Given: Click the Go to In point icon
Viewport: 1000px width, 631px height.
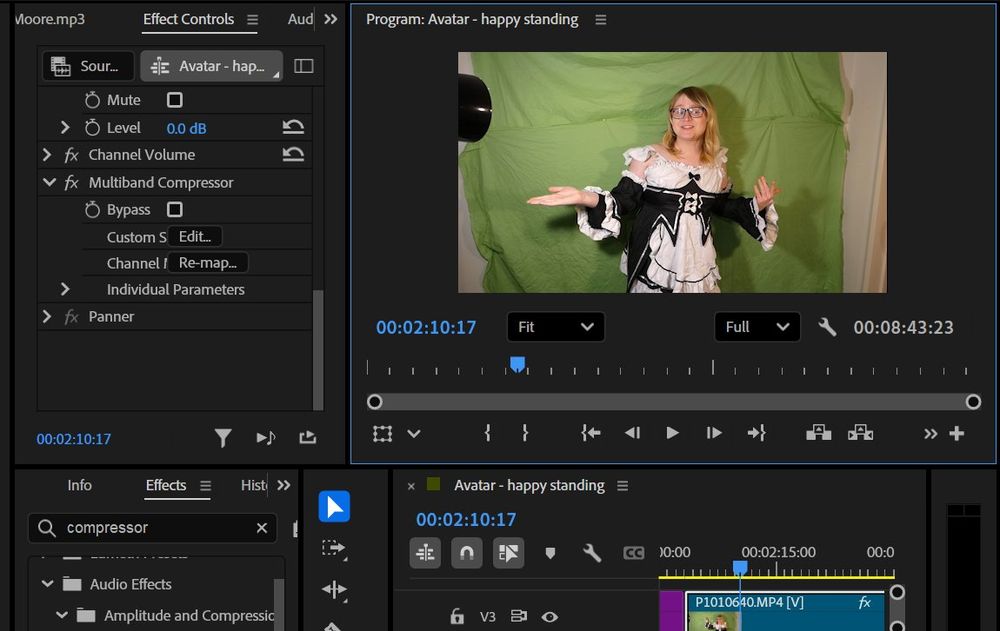Looking at the screenshot, I should click(x=591, y=433).
